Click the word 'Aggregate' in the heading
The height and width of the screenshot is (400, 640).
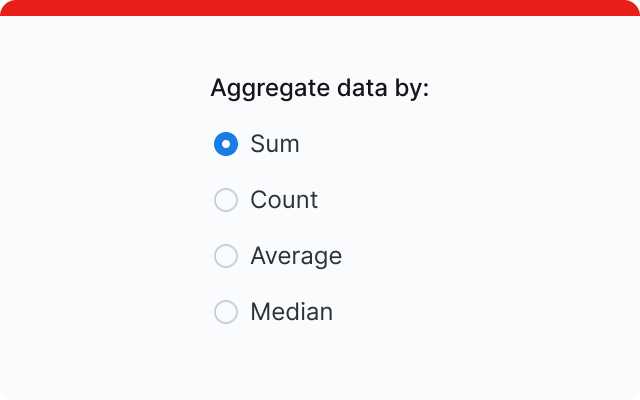click(256, 88)
